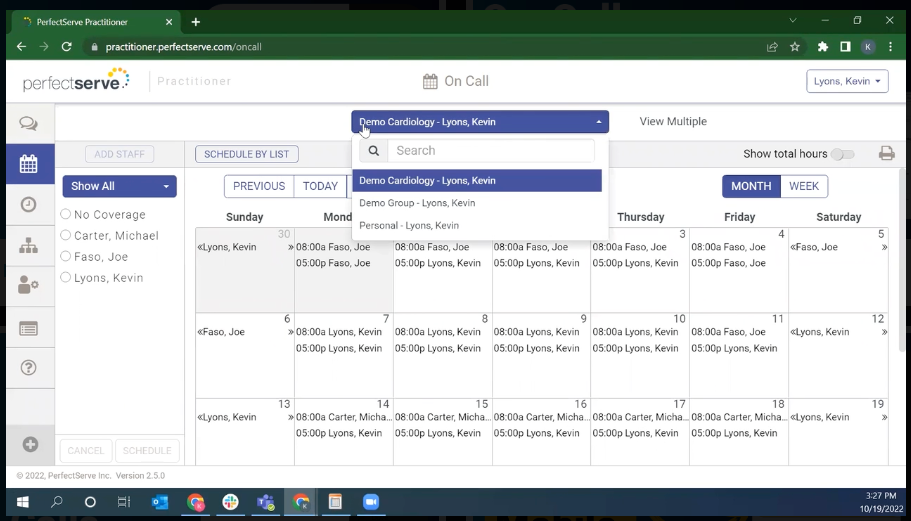Collapse the Demo Cardiology schedule dropdown
The width and height of the screenshot is (911, 521).
[x=480, y=122]
